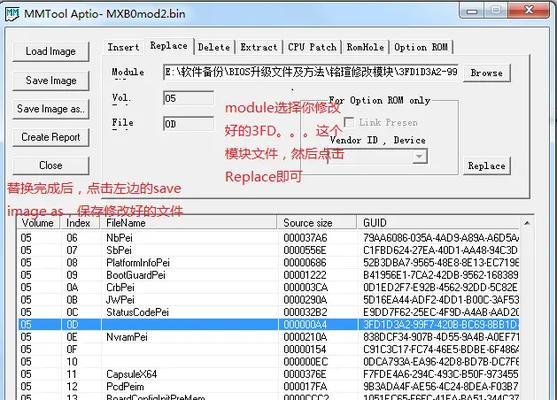The height and width of the screenshot is (400, 557).
Task: Click the MMTool application icon in title bar
Action: coord(12,14)
